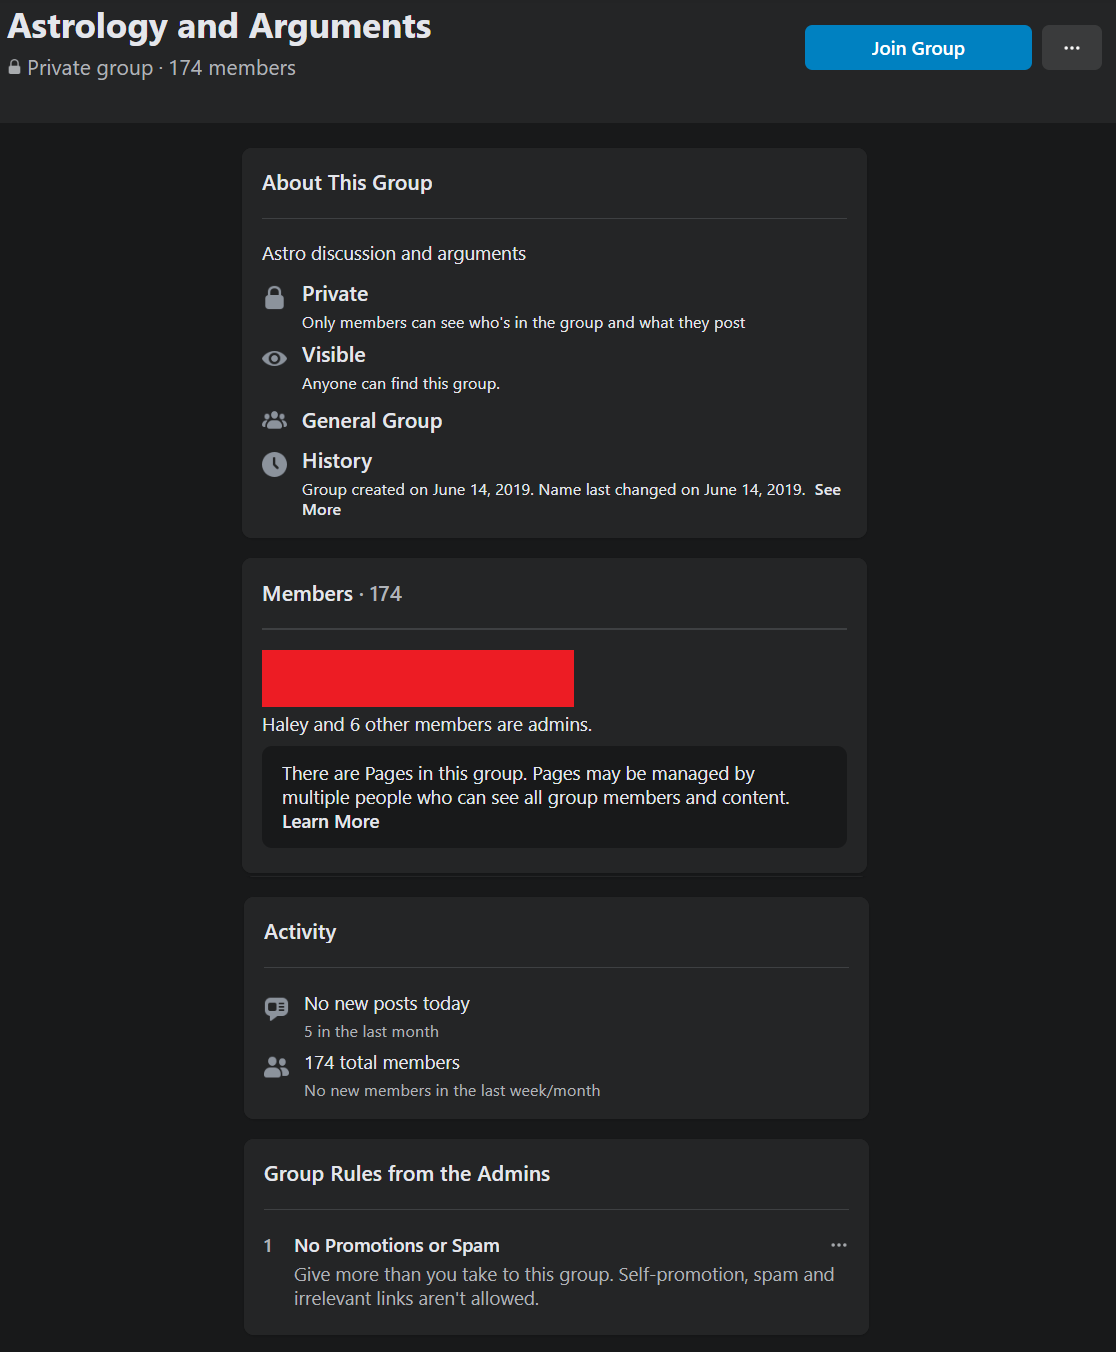Click the lock icon next to Private
This screenshot has height=1352, width=1116.
tap(274, 297)
